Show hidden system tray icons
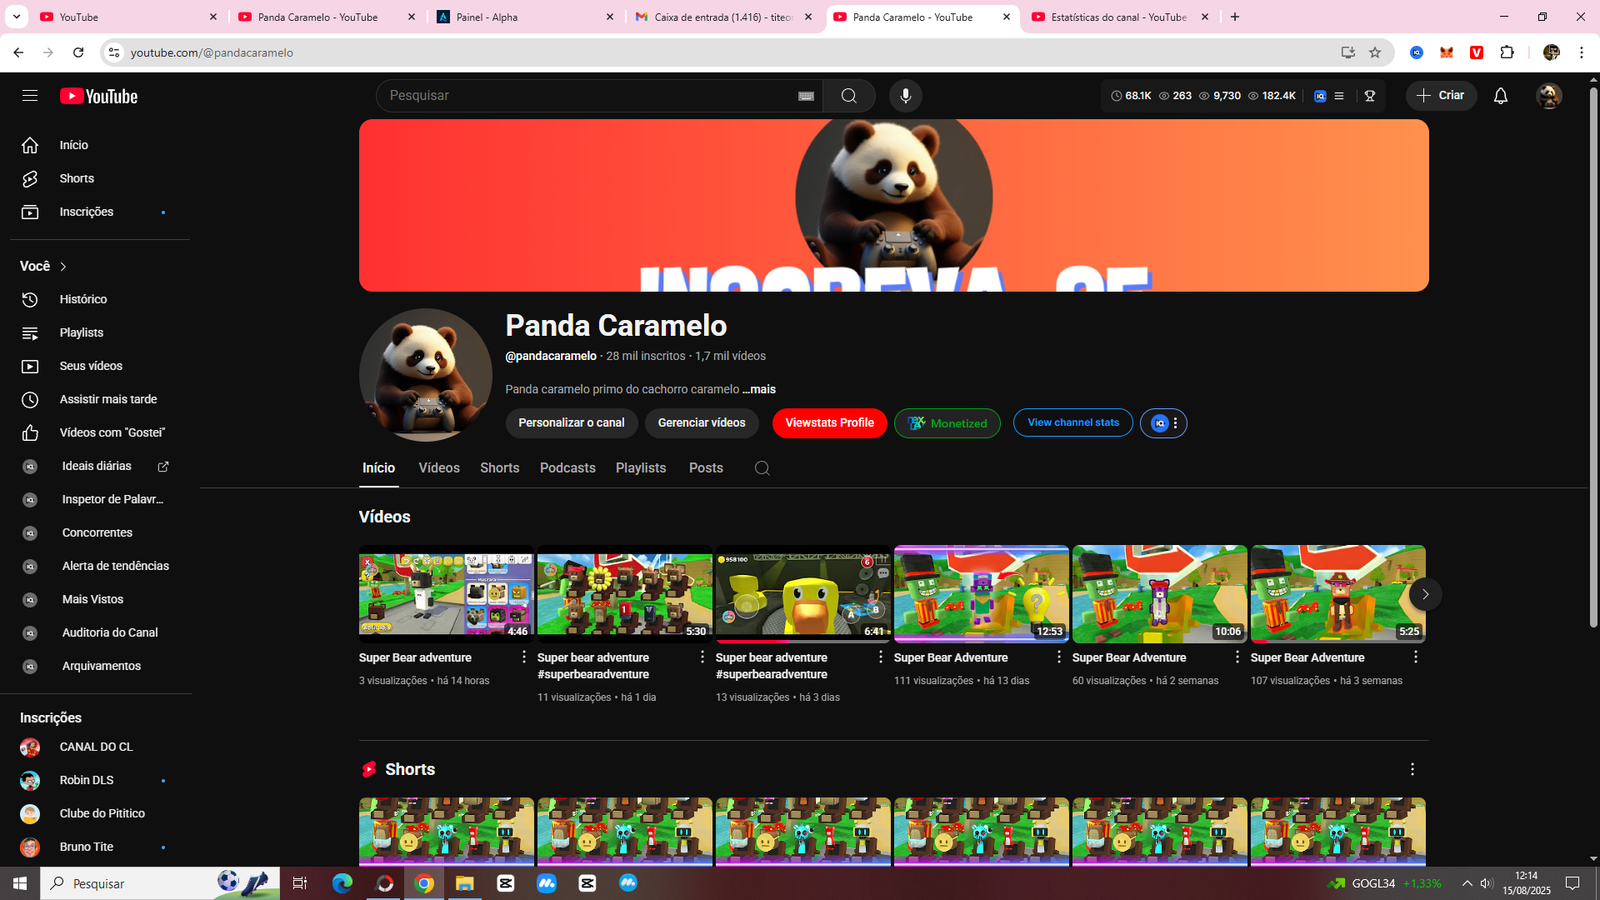The image size is (1600, 900). (1467, 883)
